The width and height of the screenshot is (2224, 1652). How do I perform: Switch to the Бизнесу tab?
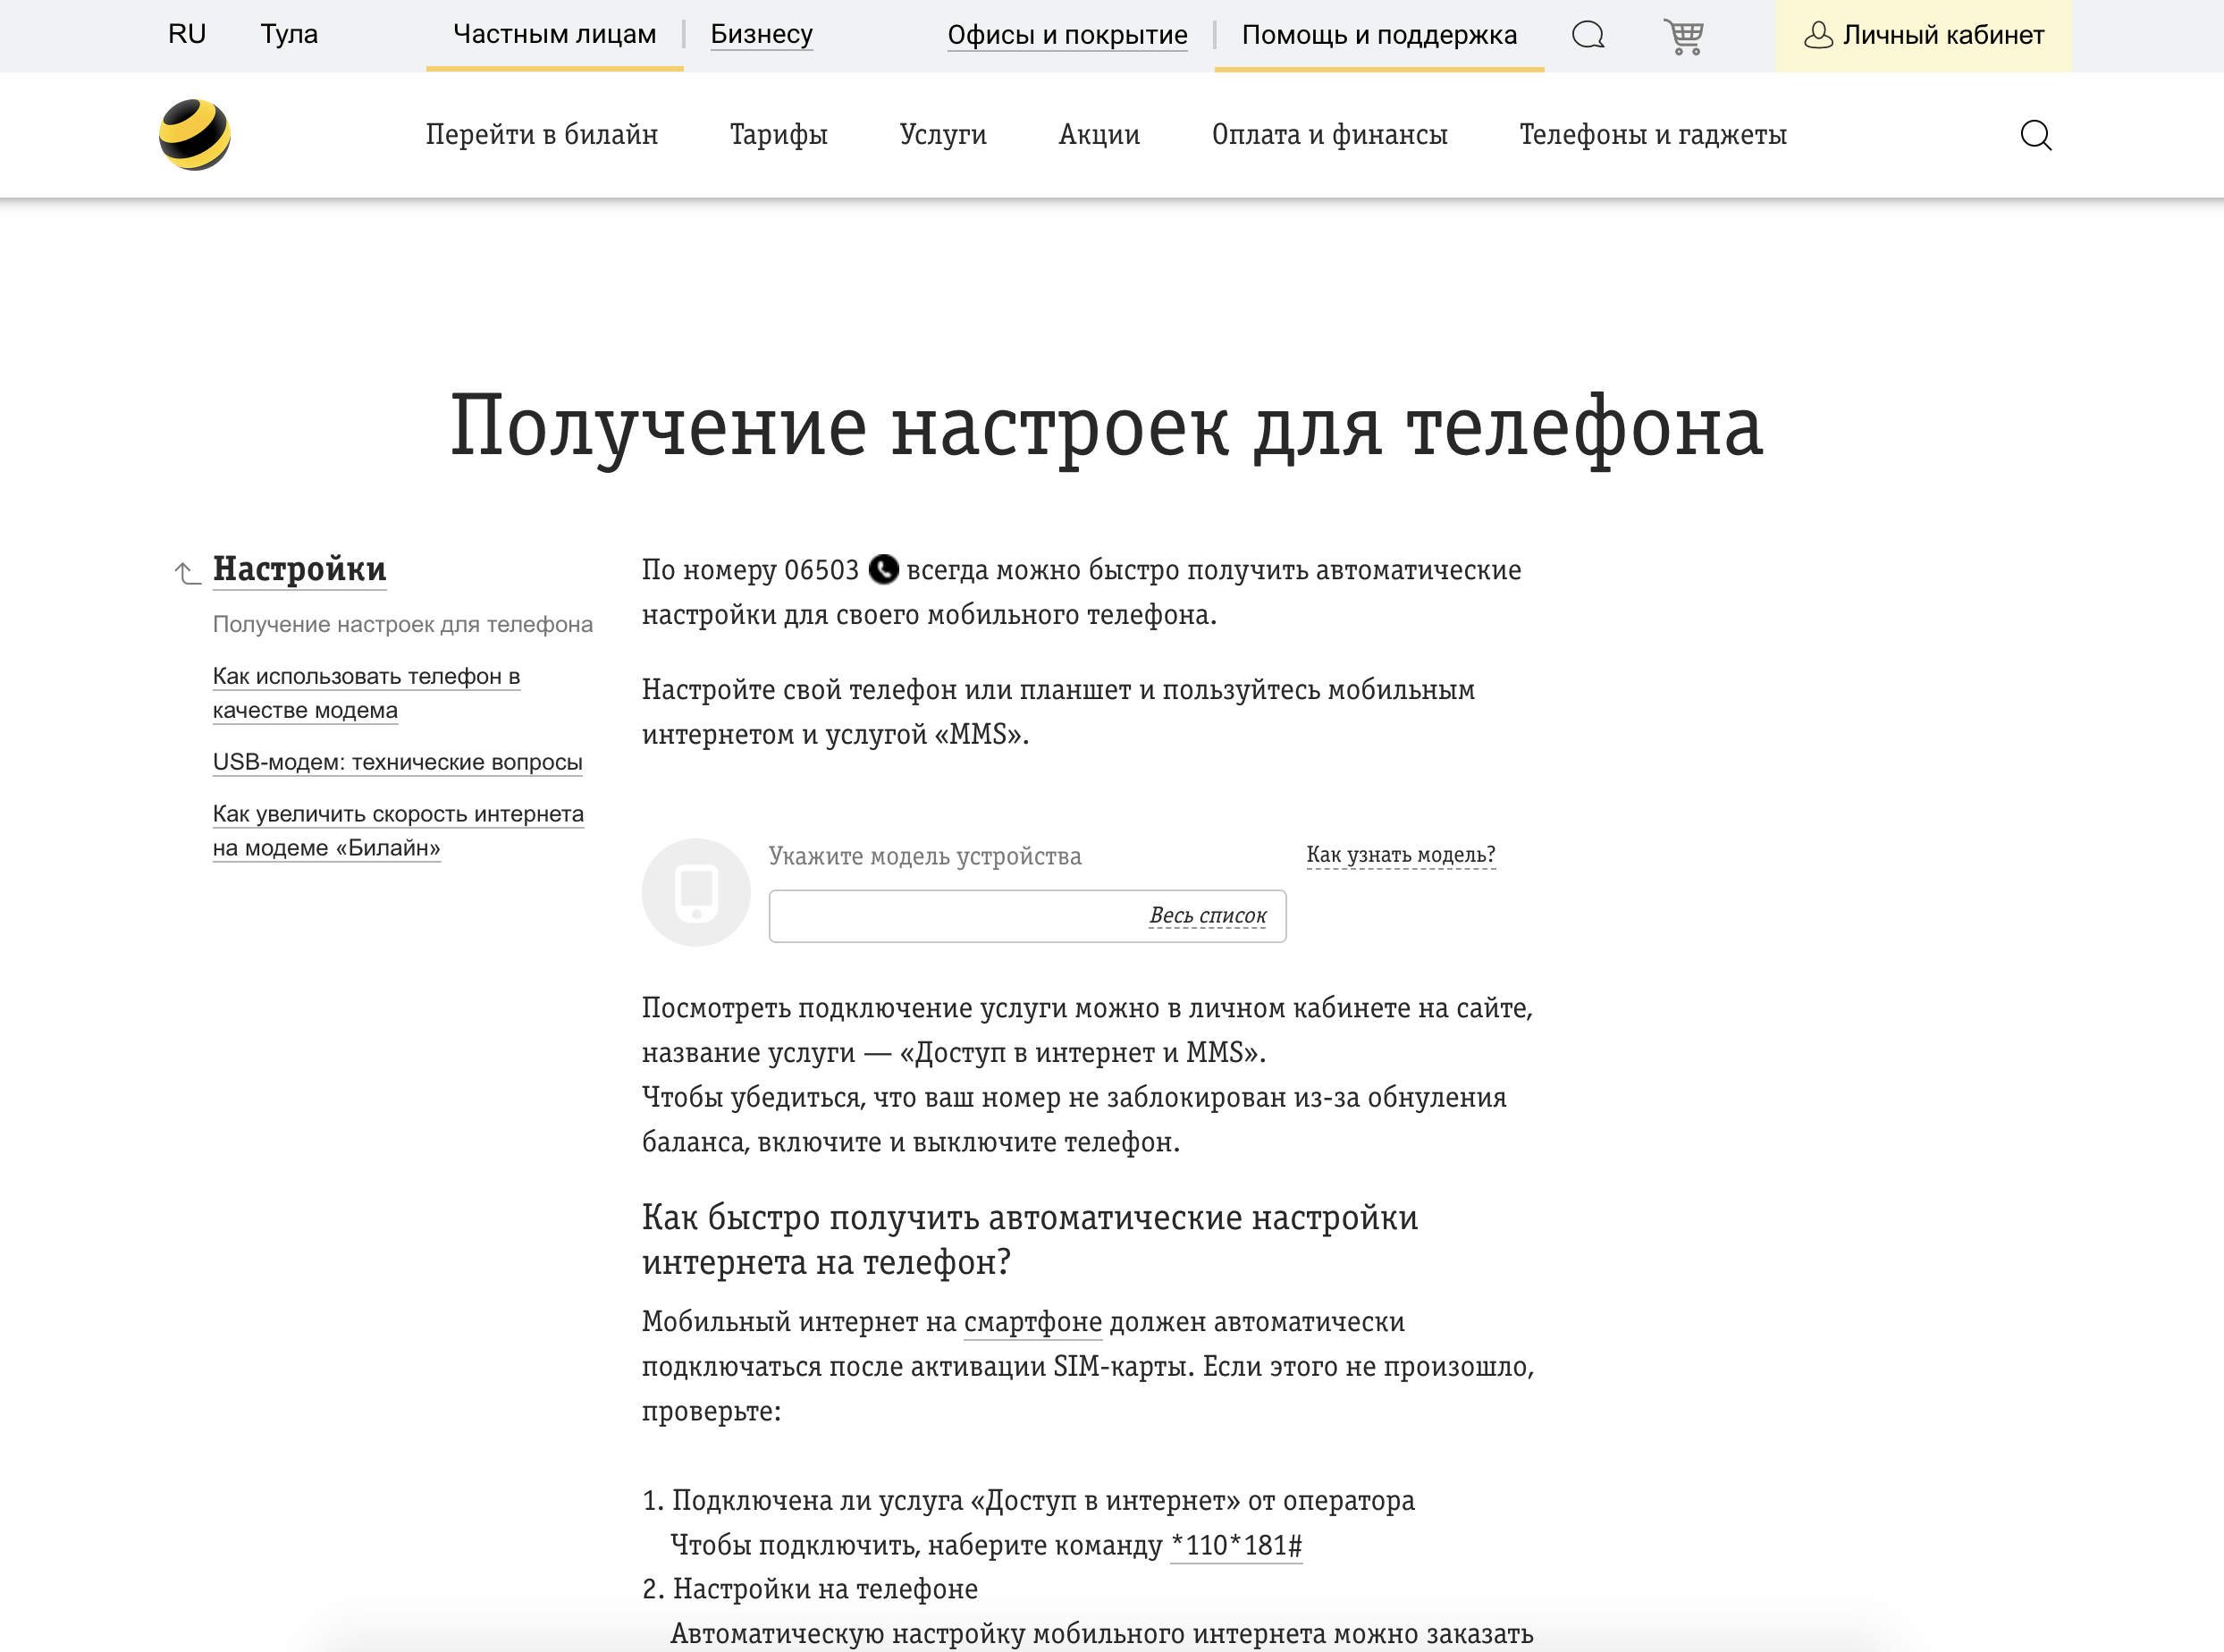(x=761, y=35)
